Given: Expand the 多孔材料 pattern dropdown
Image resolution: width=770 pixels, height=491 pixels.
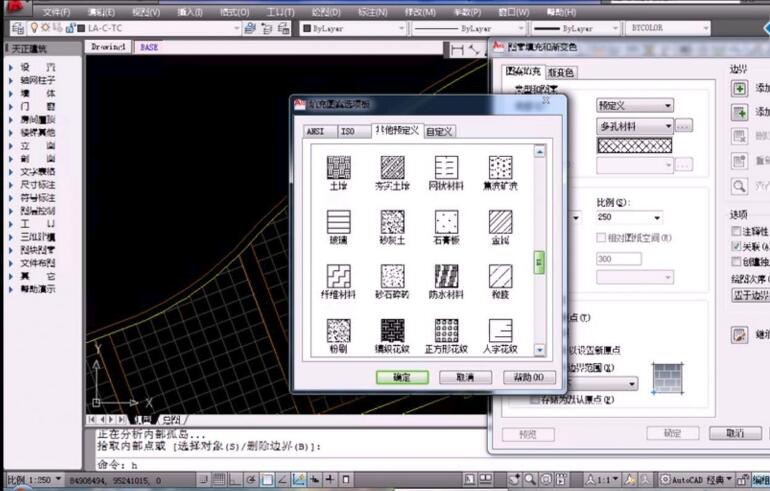Looking at the screenshot, I should pyautogui.click(x=634, y=126).
